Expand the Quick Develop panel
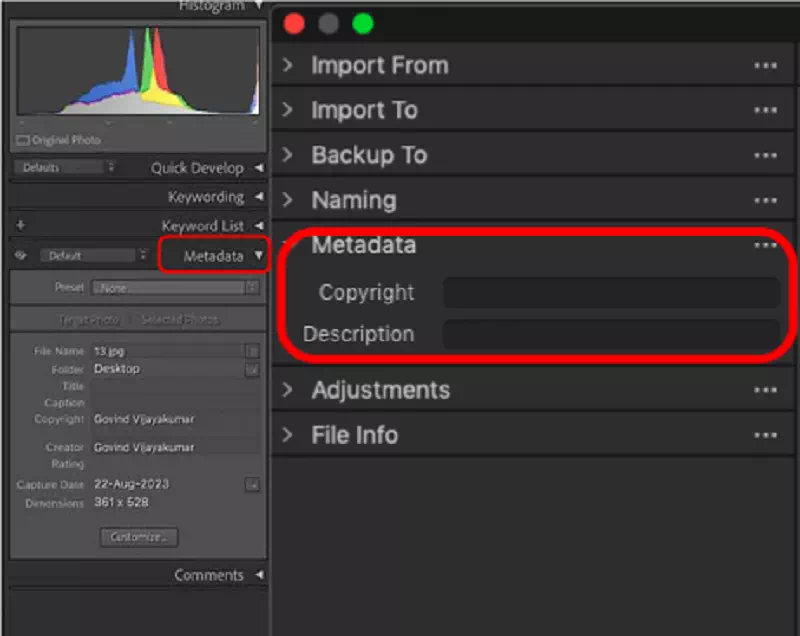The image size is (800, 636). point(259,167)
